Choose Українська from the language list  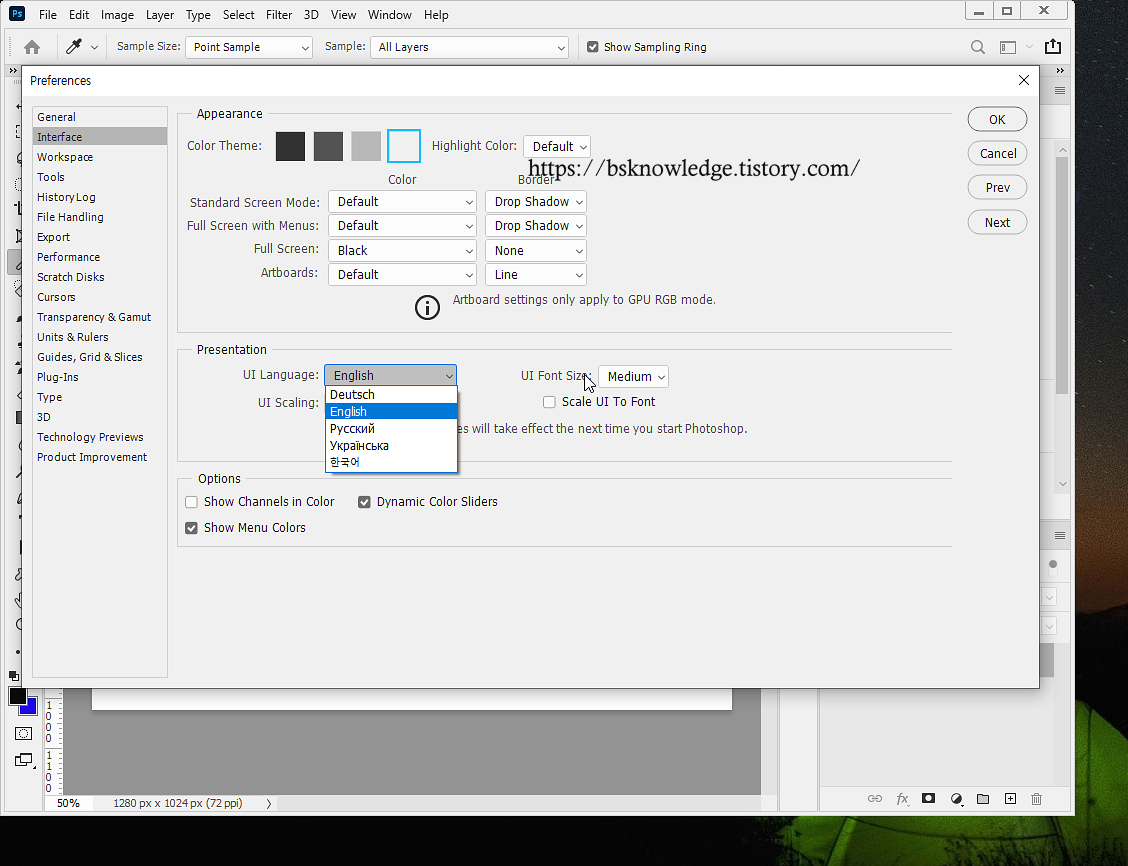(x=391, y=446)
